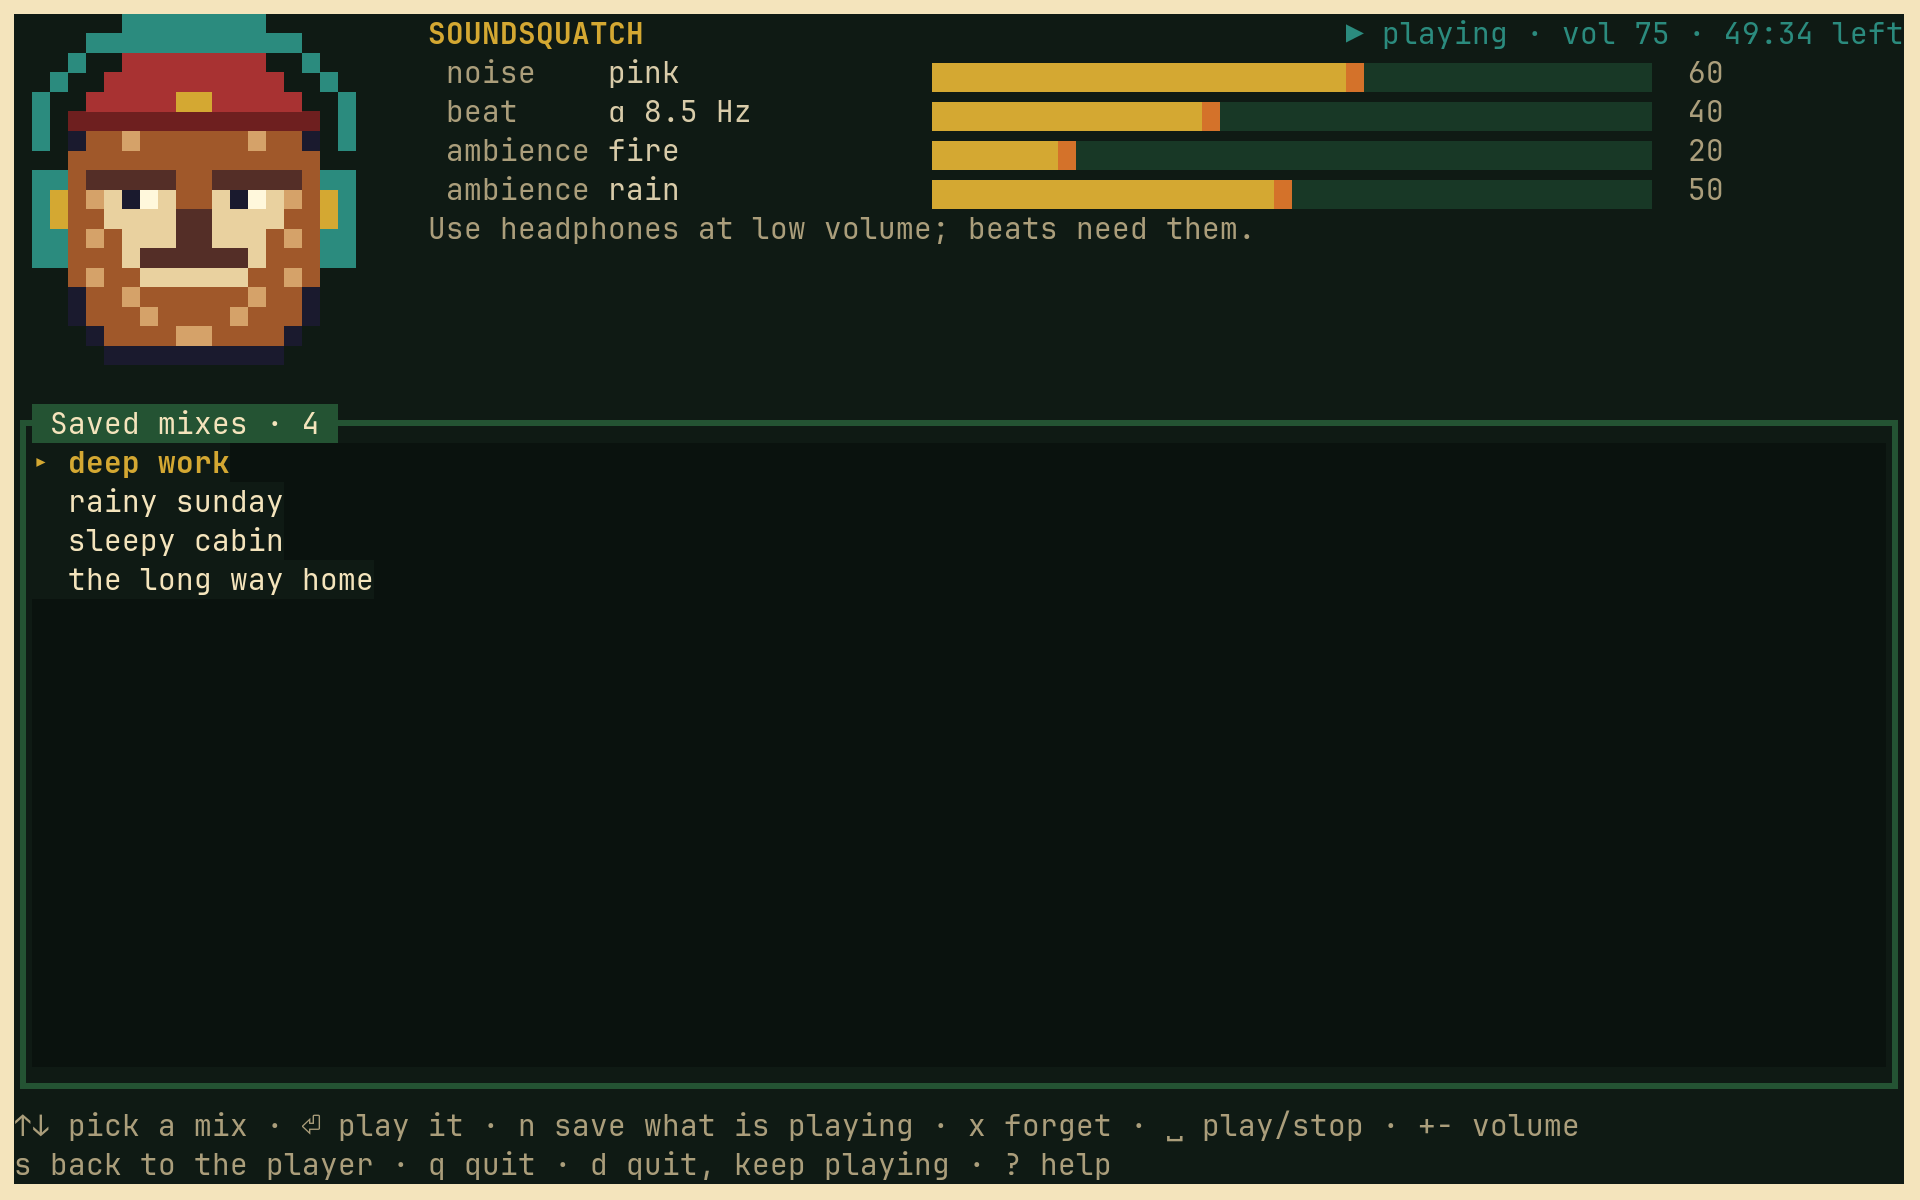The width and height of the screenshot is (1920, 1200).
Task: Select the 'deep work' saved mix
Action: point(149,463)
